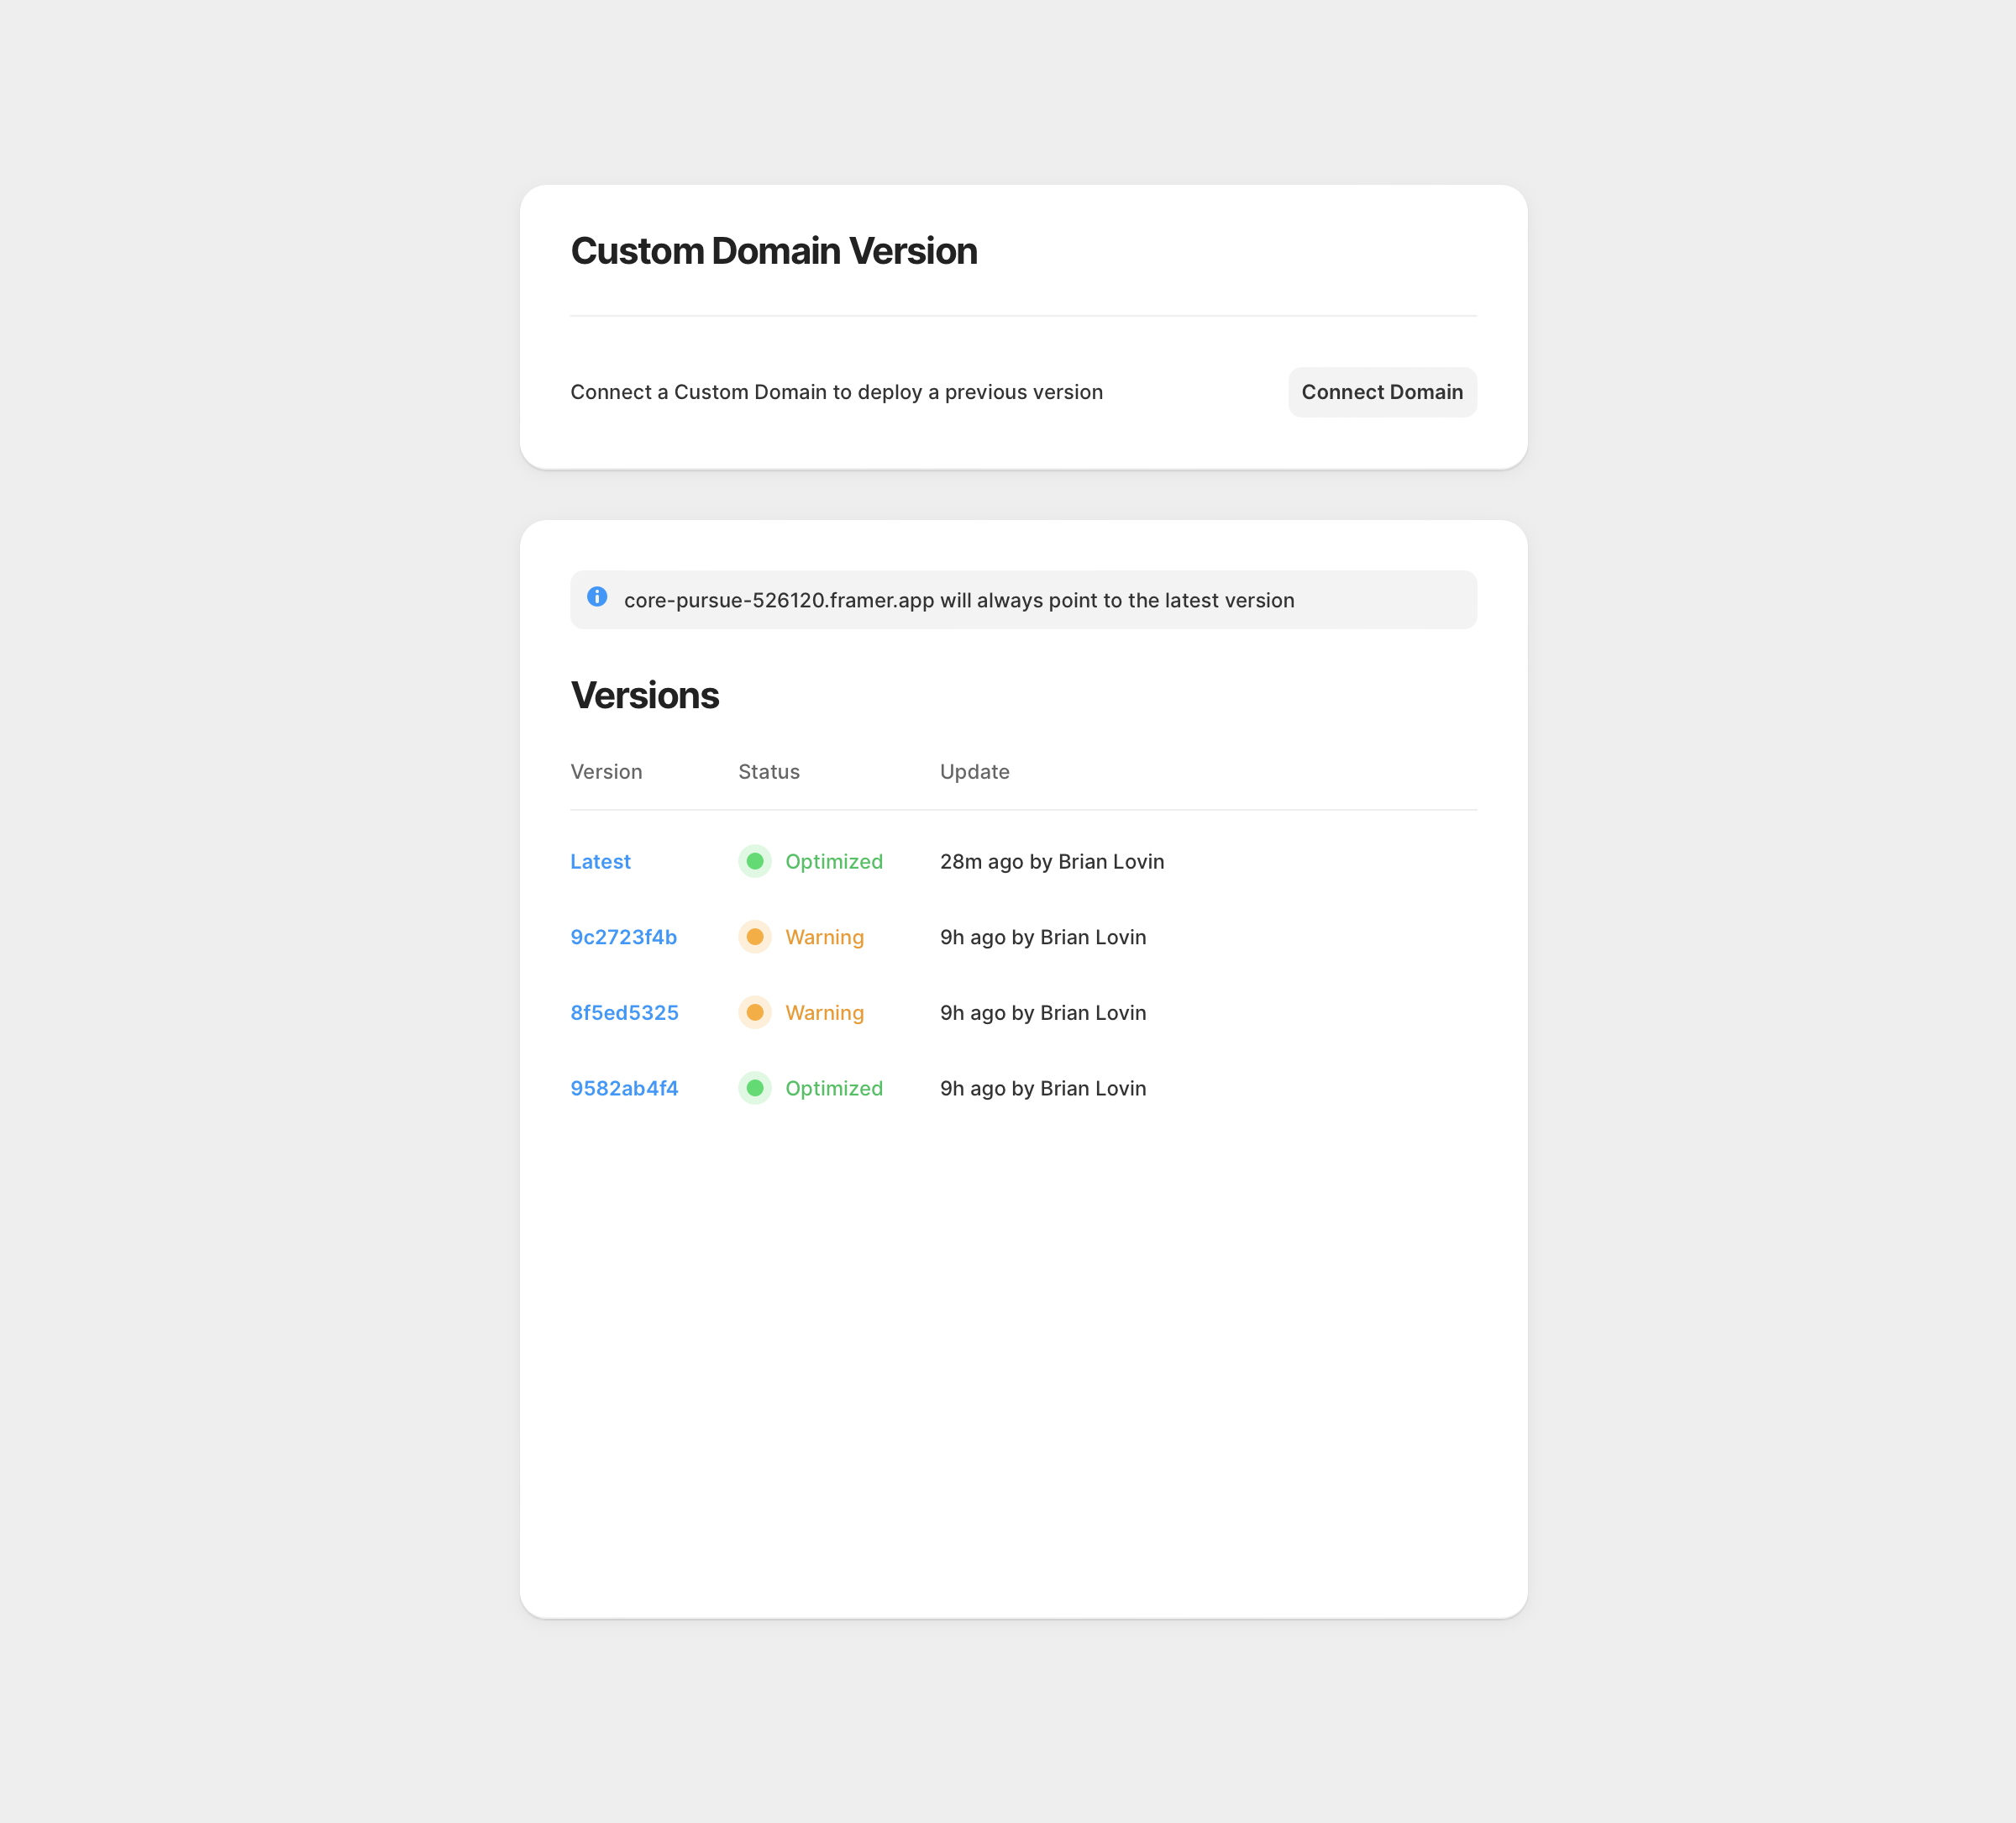
Task: Click the Status column header
Action: (x=769, y=771)
